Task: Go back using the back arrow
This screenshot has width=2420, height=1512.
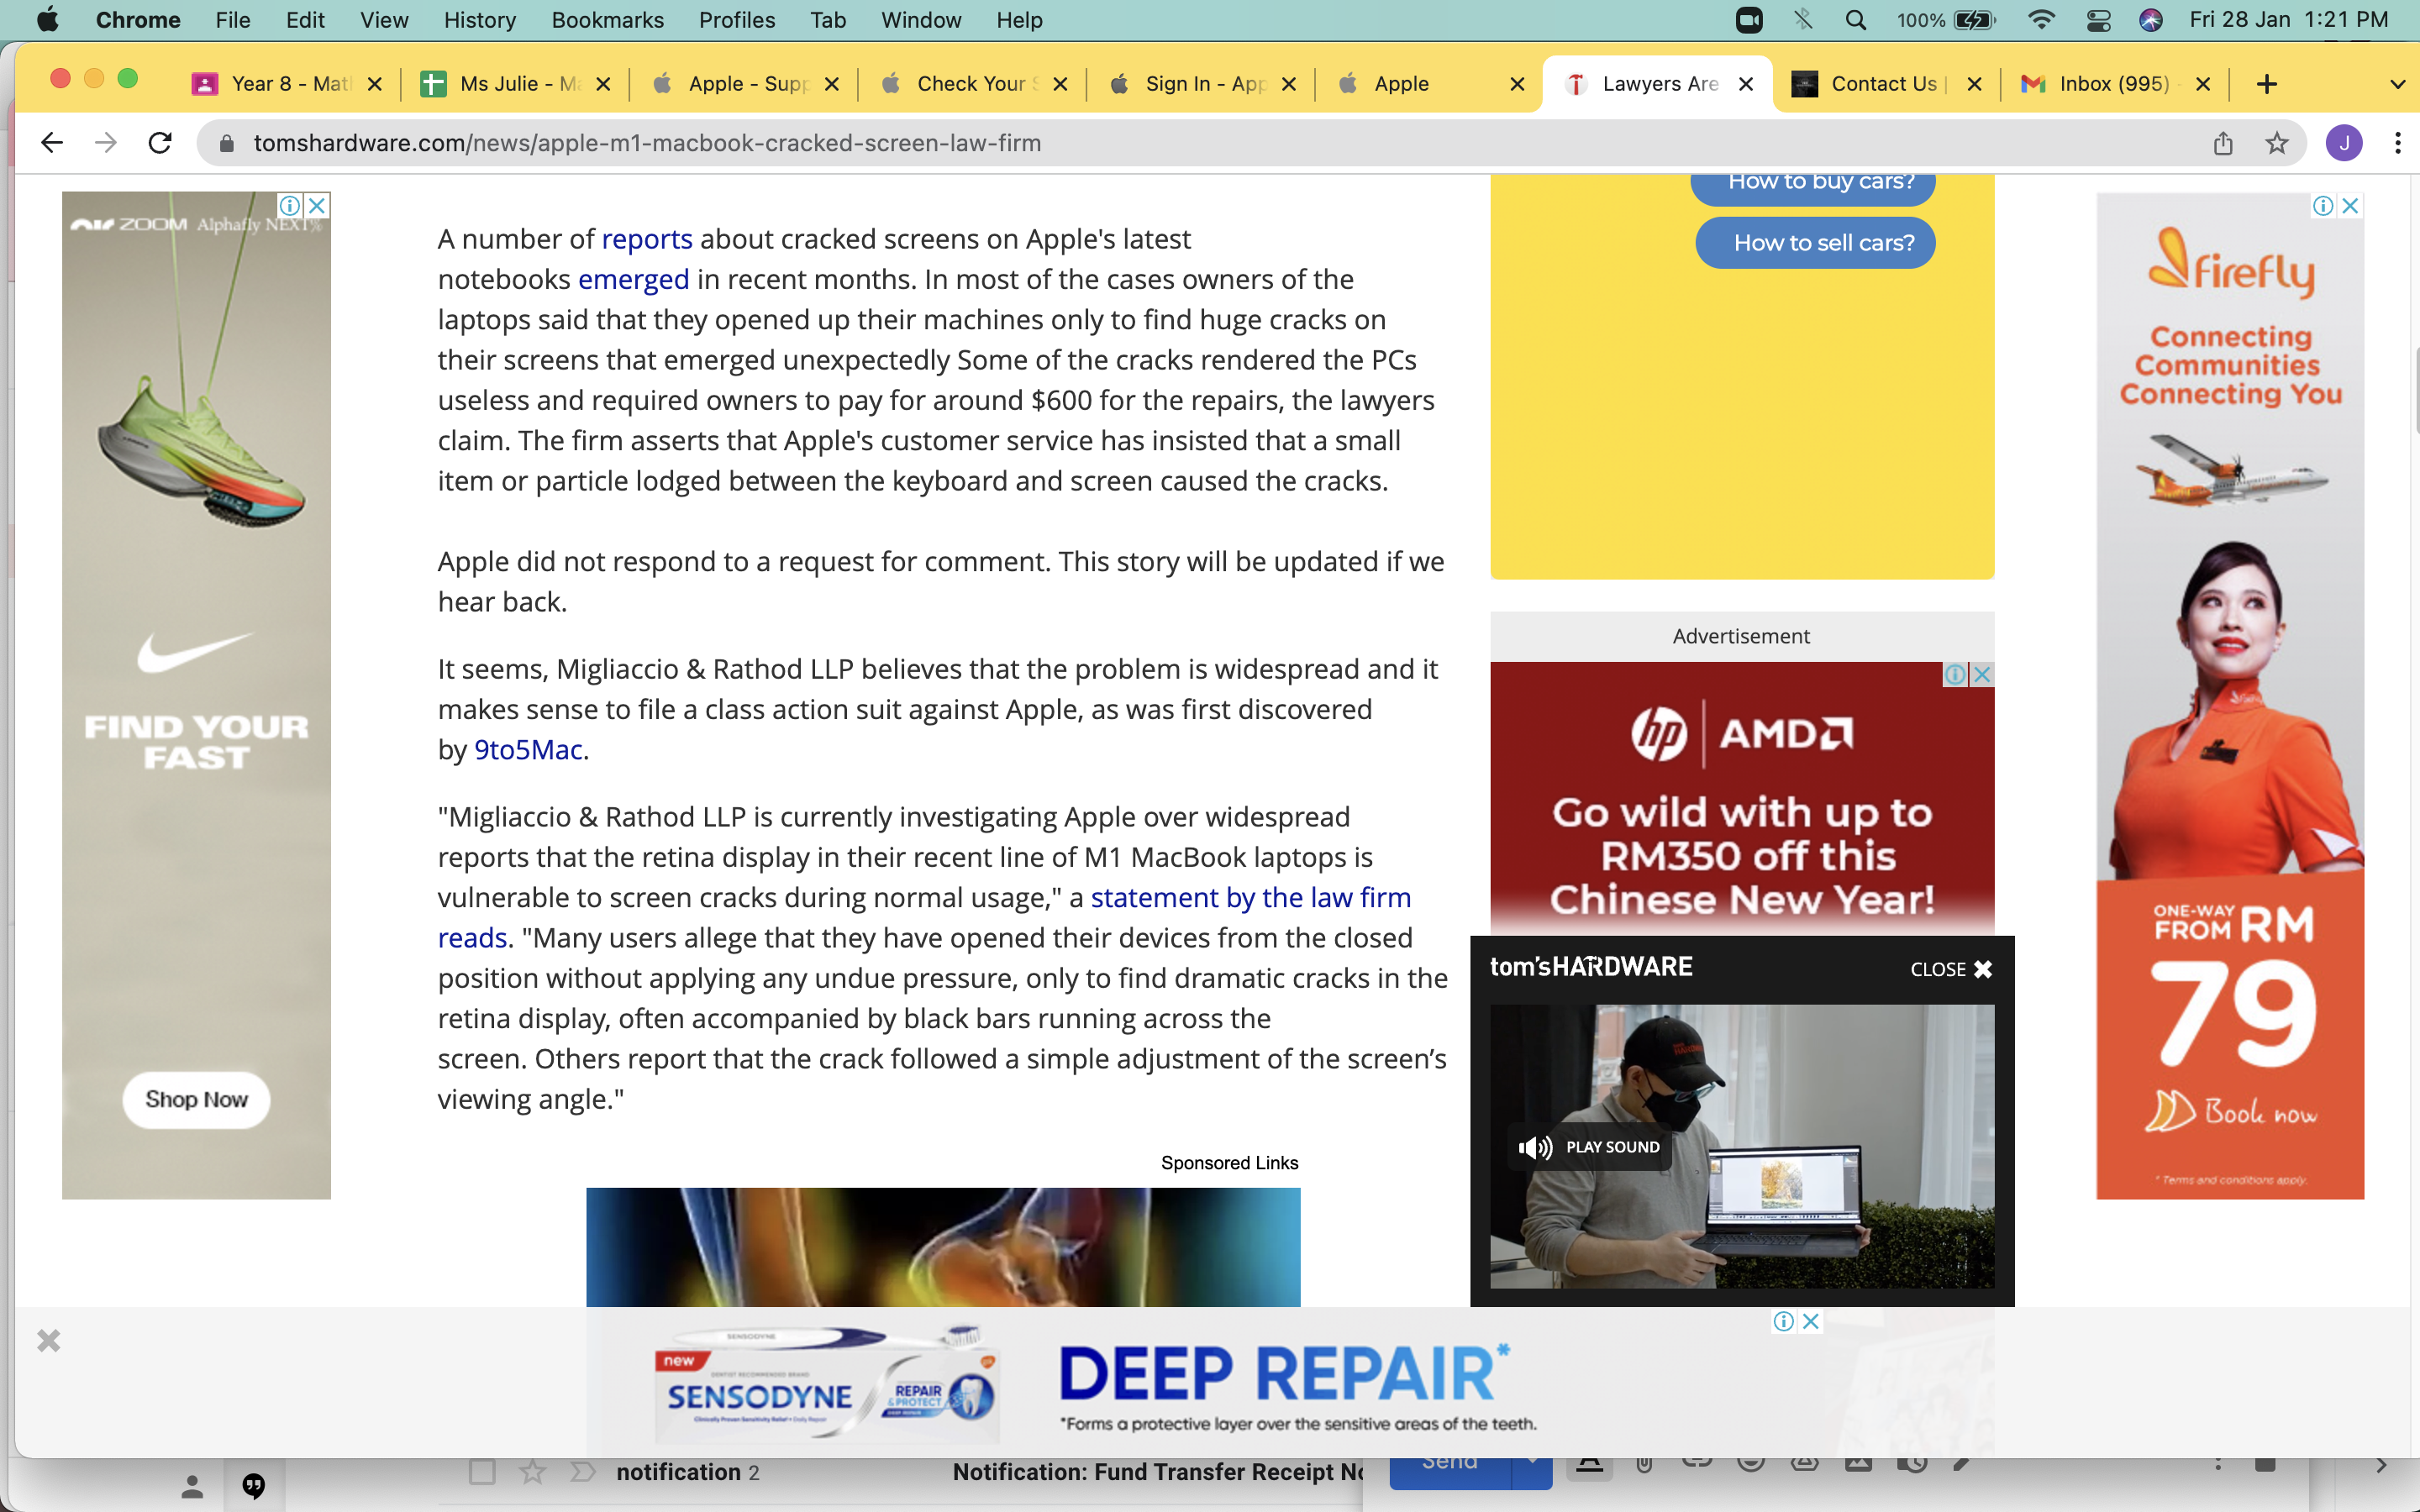Action: 52,143
